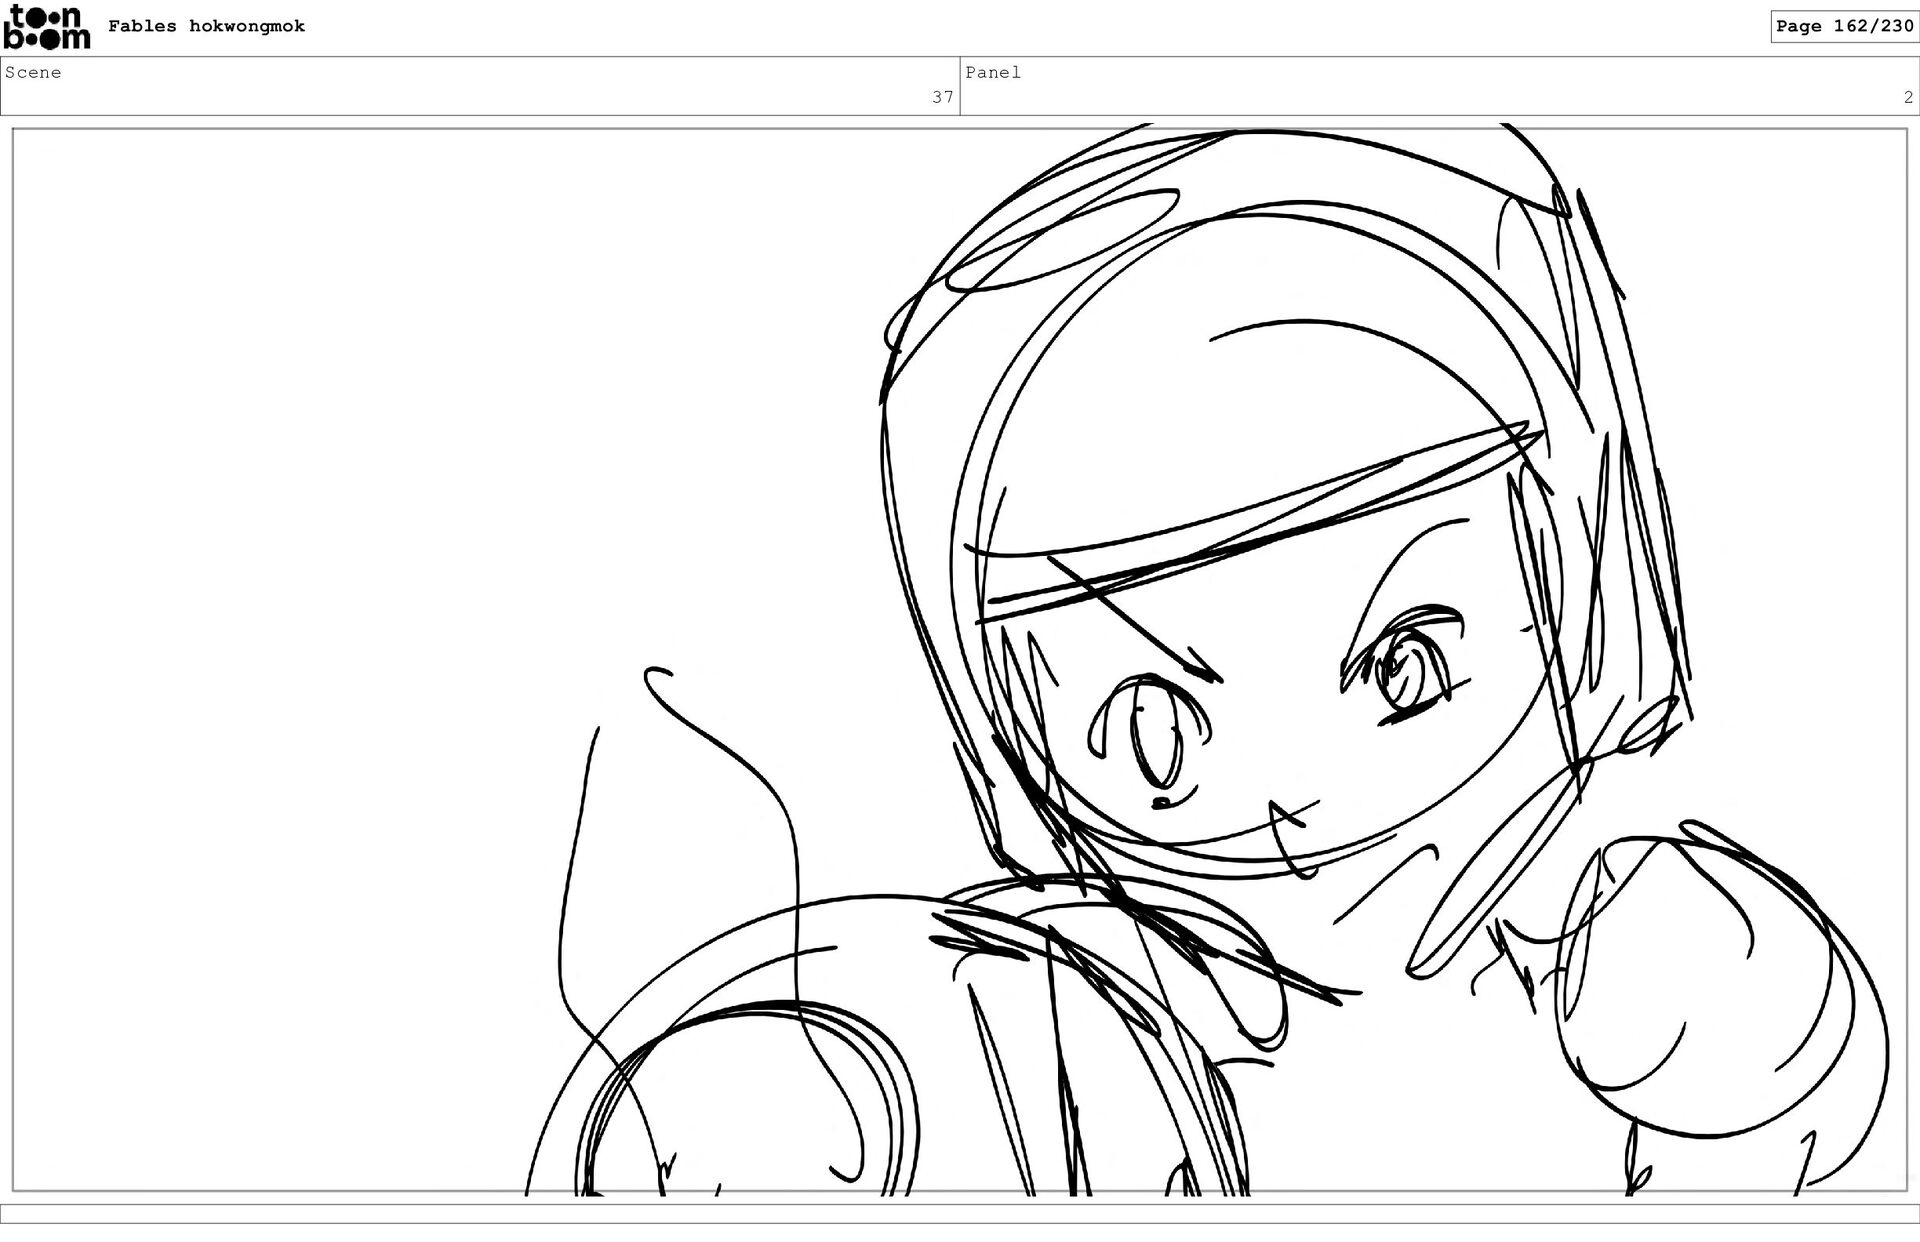1920x1242 pixels.
Task: Select the scene number 37
Action: point(942,97)
